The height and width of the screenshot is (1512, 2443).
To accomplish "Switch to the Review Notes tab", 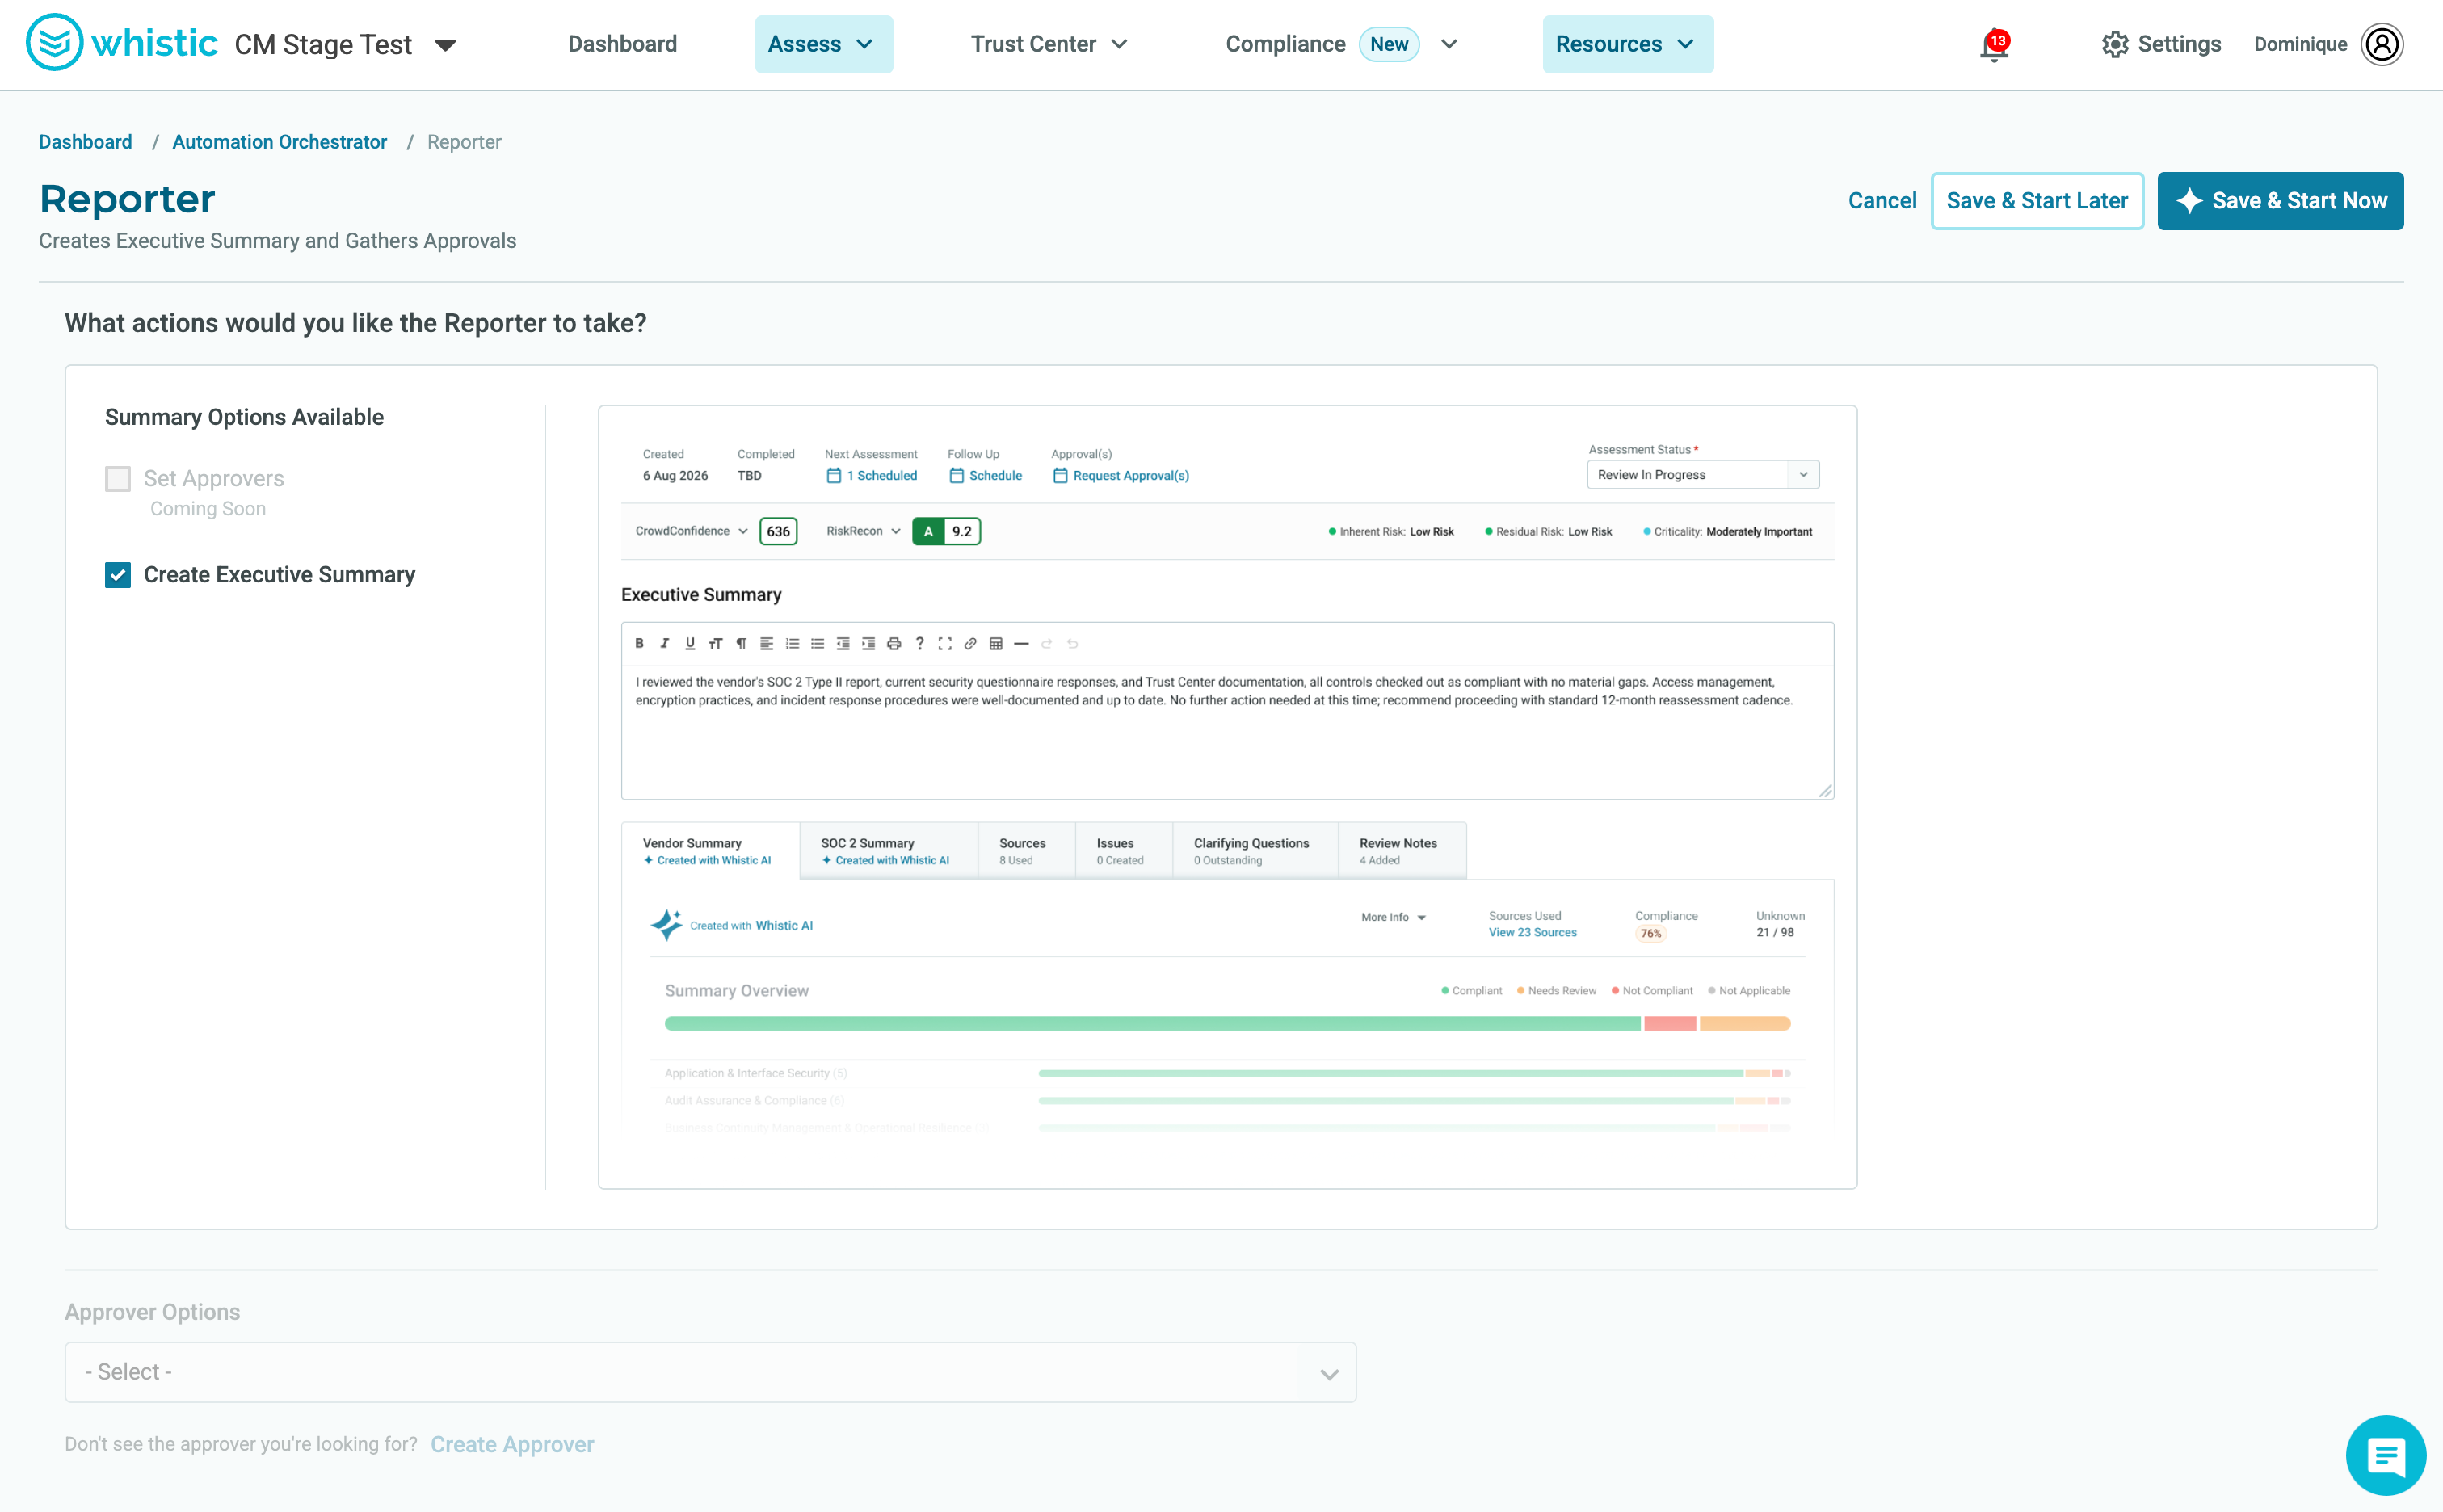I will (x=1402, y=851).
